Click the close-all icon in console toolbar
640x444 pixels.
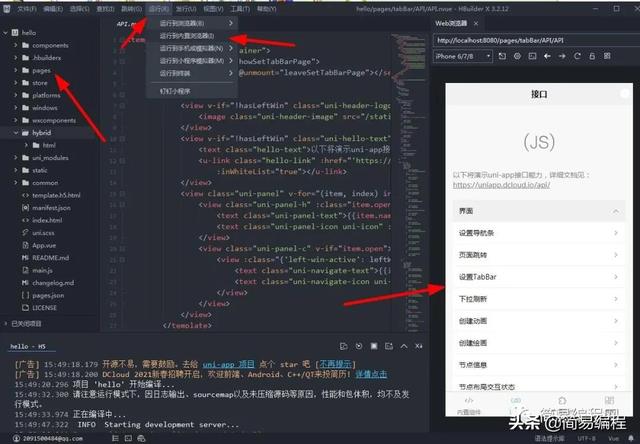pyautogui.click(x=419, y=346)
